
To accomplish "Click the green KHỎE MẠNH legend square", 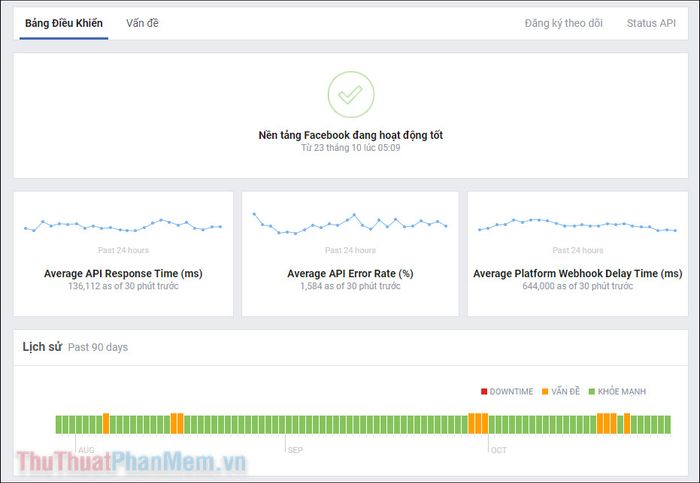I will tap(592, 391).
